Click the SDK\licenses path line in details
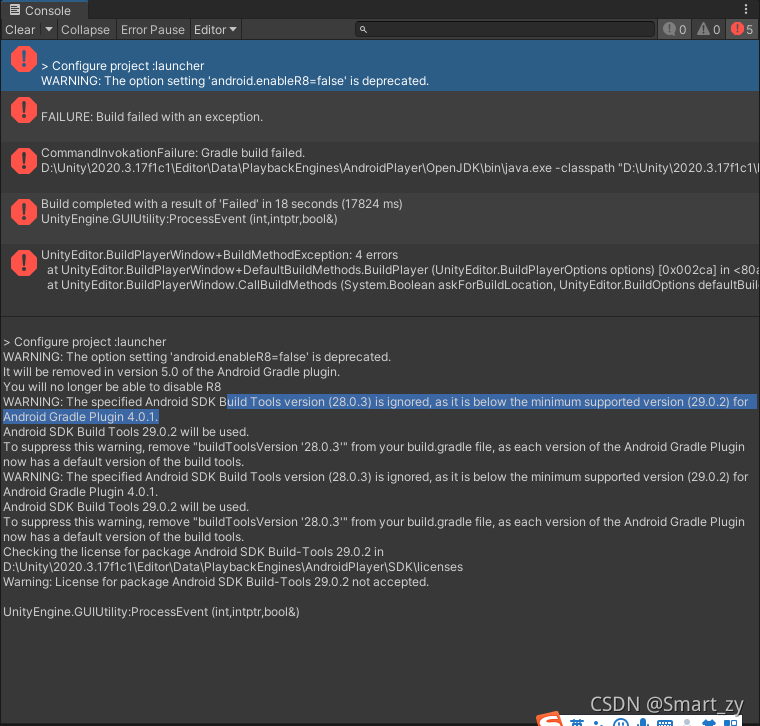Screen dimensions: 760x726 click(233, 567)
